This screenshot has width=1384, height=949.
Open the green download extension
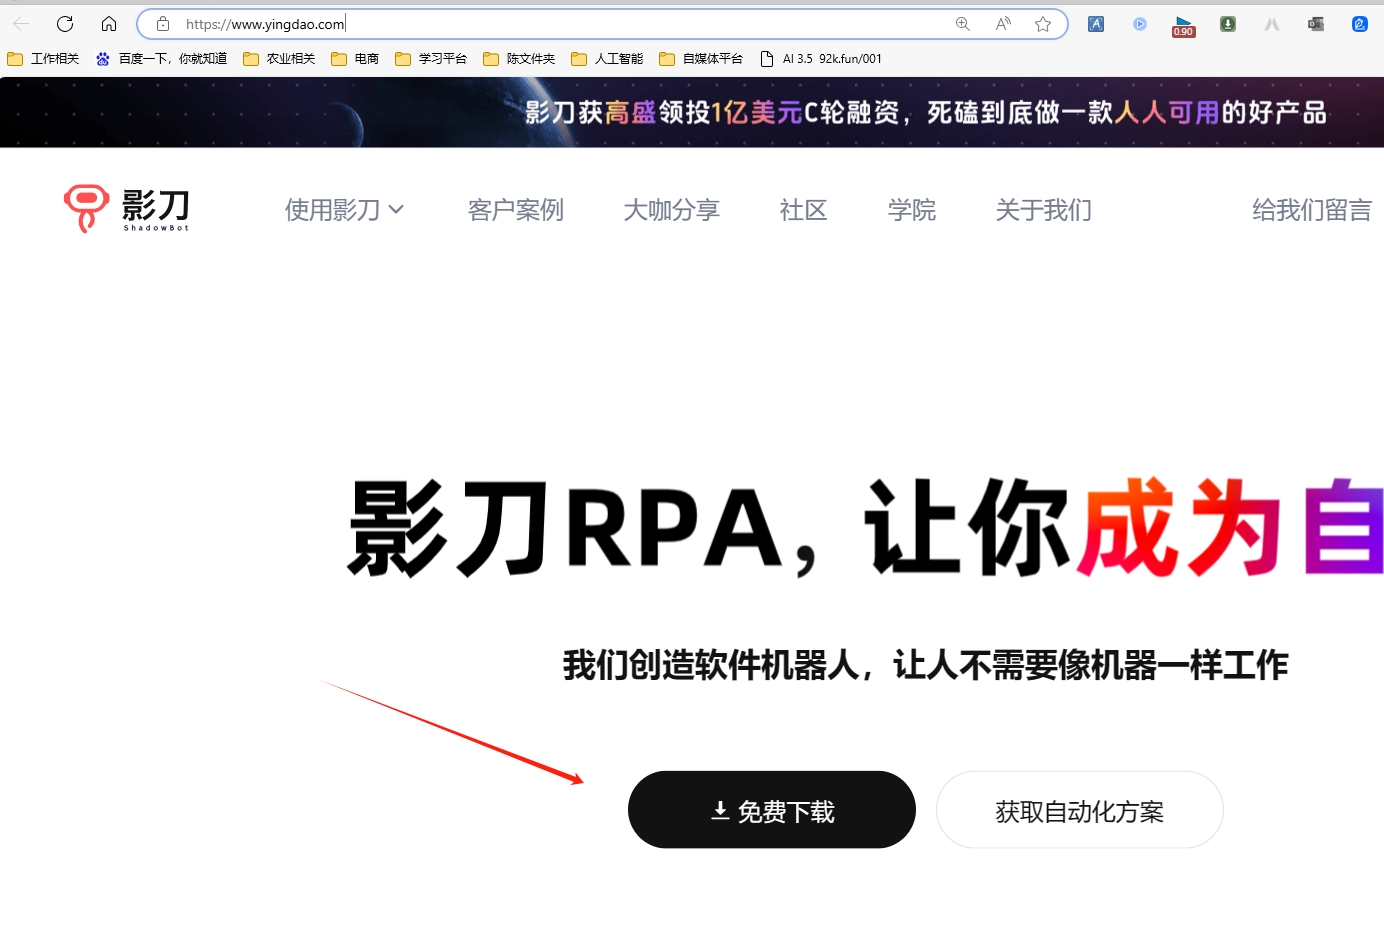click(1228, 24)
